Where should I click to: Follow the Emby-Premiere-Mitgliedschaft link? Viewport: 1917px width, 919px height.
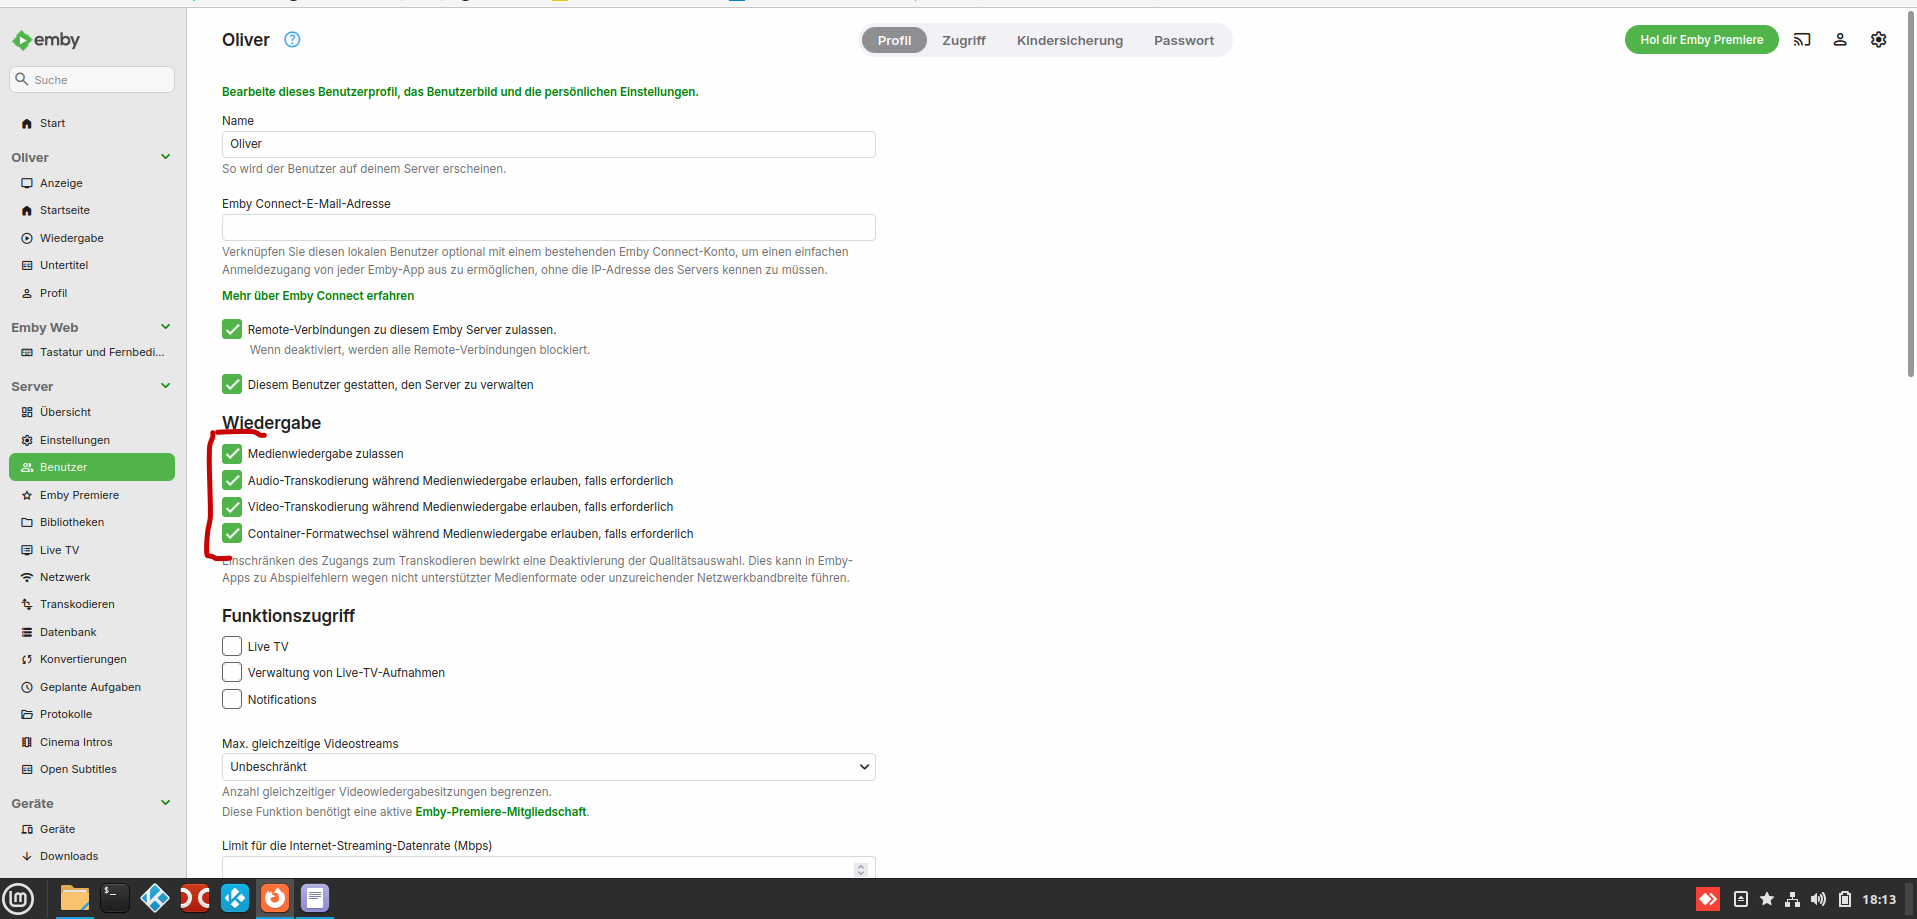[501, 812]
